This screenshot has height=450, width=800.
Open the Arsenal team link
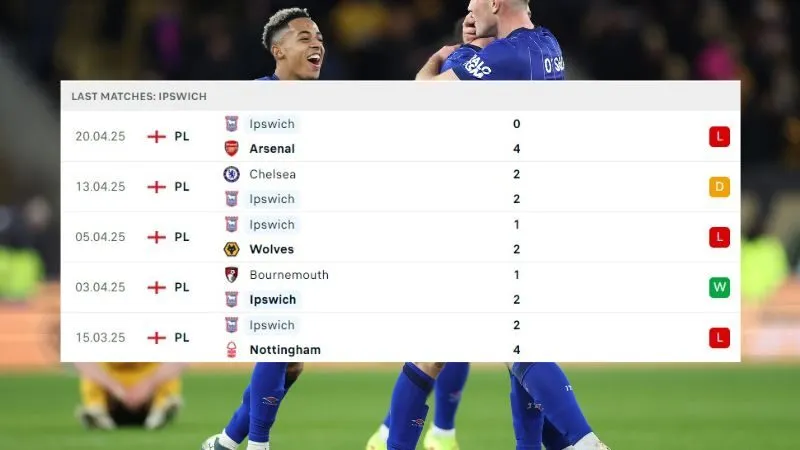click(272, 149)
